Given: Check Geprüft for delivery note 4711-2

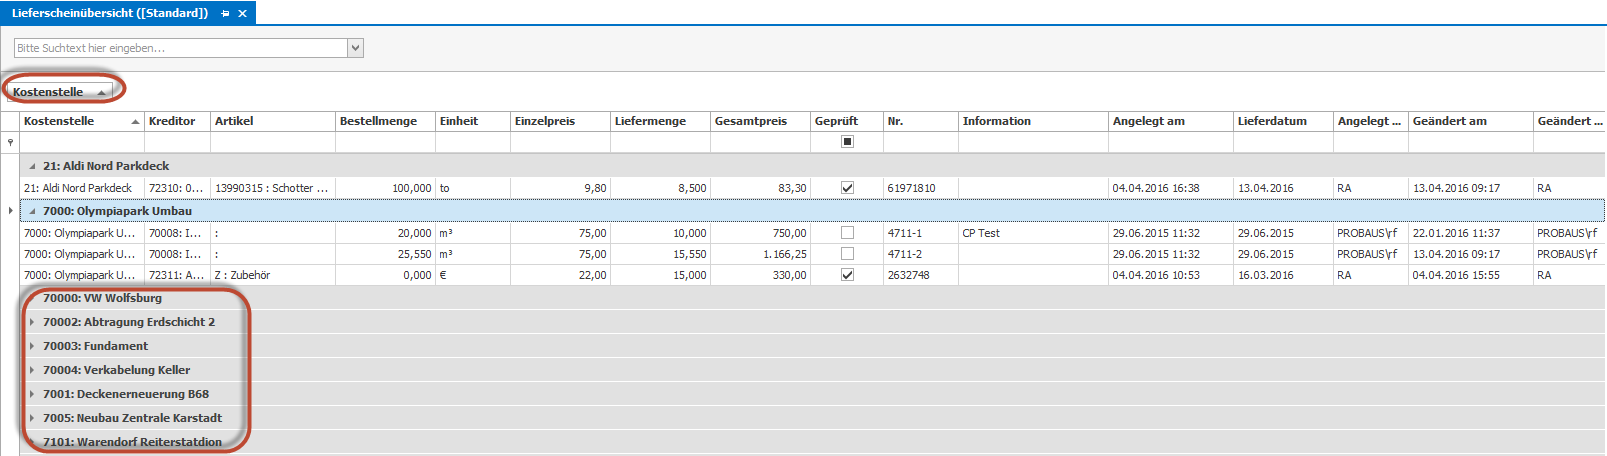Looking at the screenshot, I should click(847, 254).
